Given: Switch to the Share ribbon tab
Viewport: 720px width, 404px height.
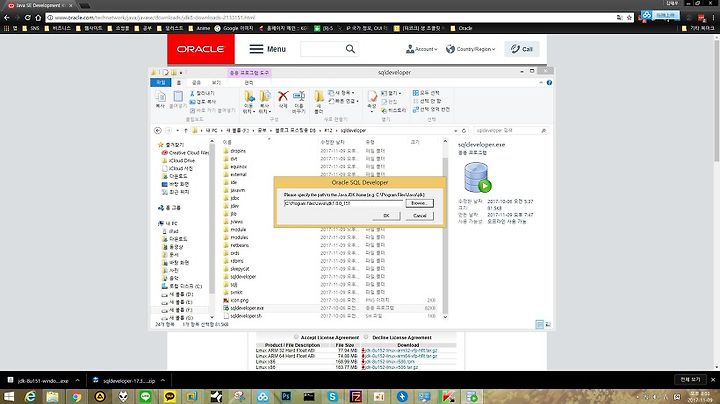Looking at the screenshot, I should [197, 83].
